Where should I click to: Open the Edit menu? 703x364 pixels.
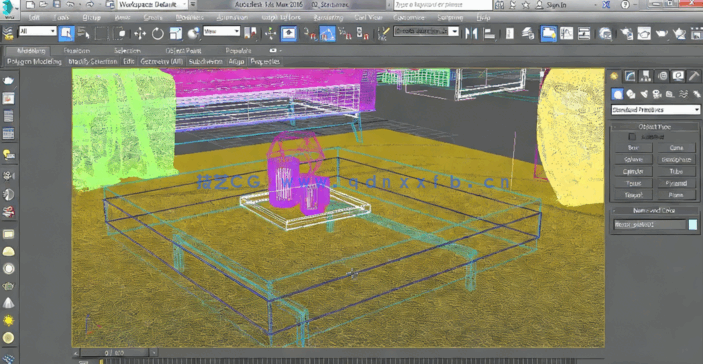point(35,17)
